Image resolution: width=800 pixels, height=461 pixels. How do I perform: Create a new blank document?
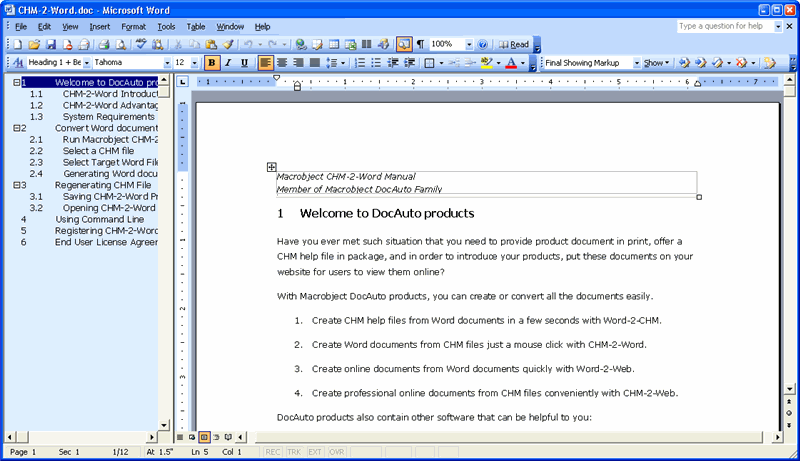[x=18, y=45]
